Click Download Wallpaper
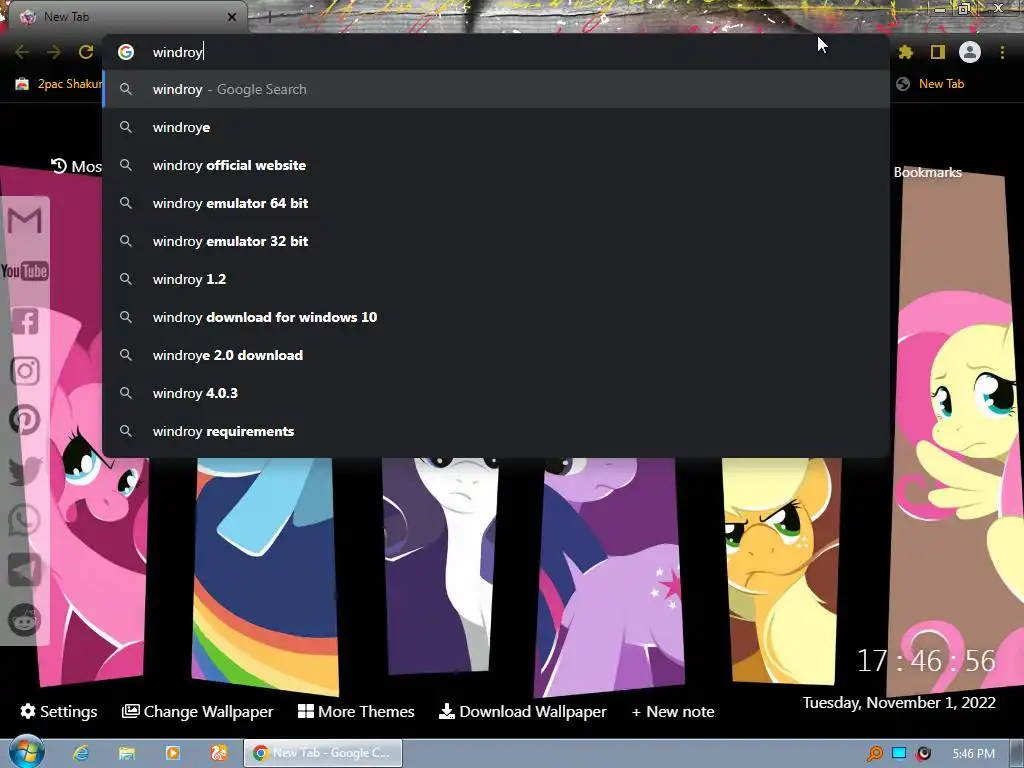Screen dimensions: 1024x768 coord(522,711)
